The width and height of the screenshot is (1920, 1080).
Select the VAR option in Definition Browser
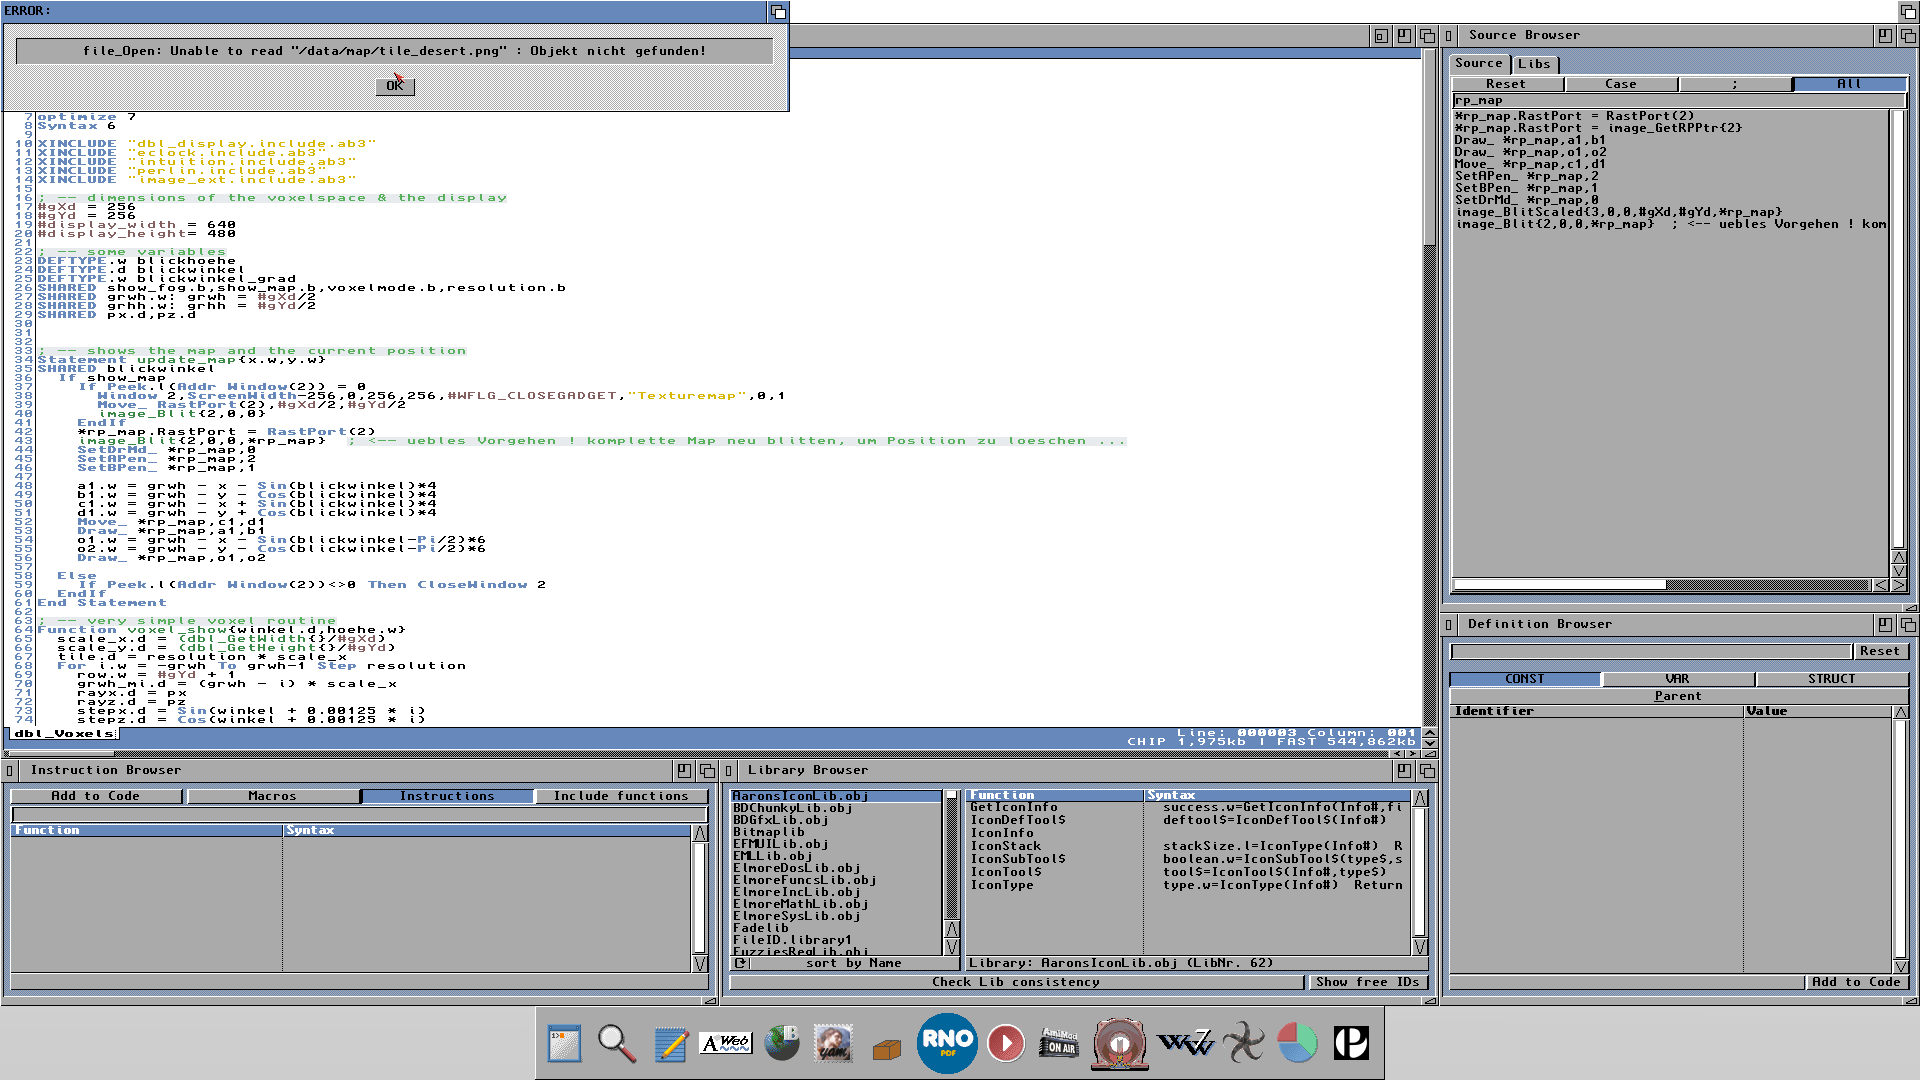pyautogui.click(x=1677, y=679)
